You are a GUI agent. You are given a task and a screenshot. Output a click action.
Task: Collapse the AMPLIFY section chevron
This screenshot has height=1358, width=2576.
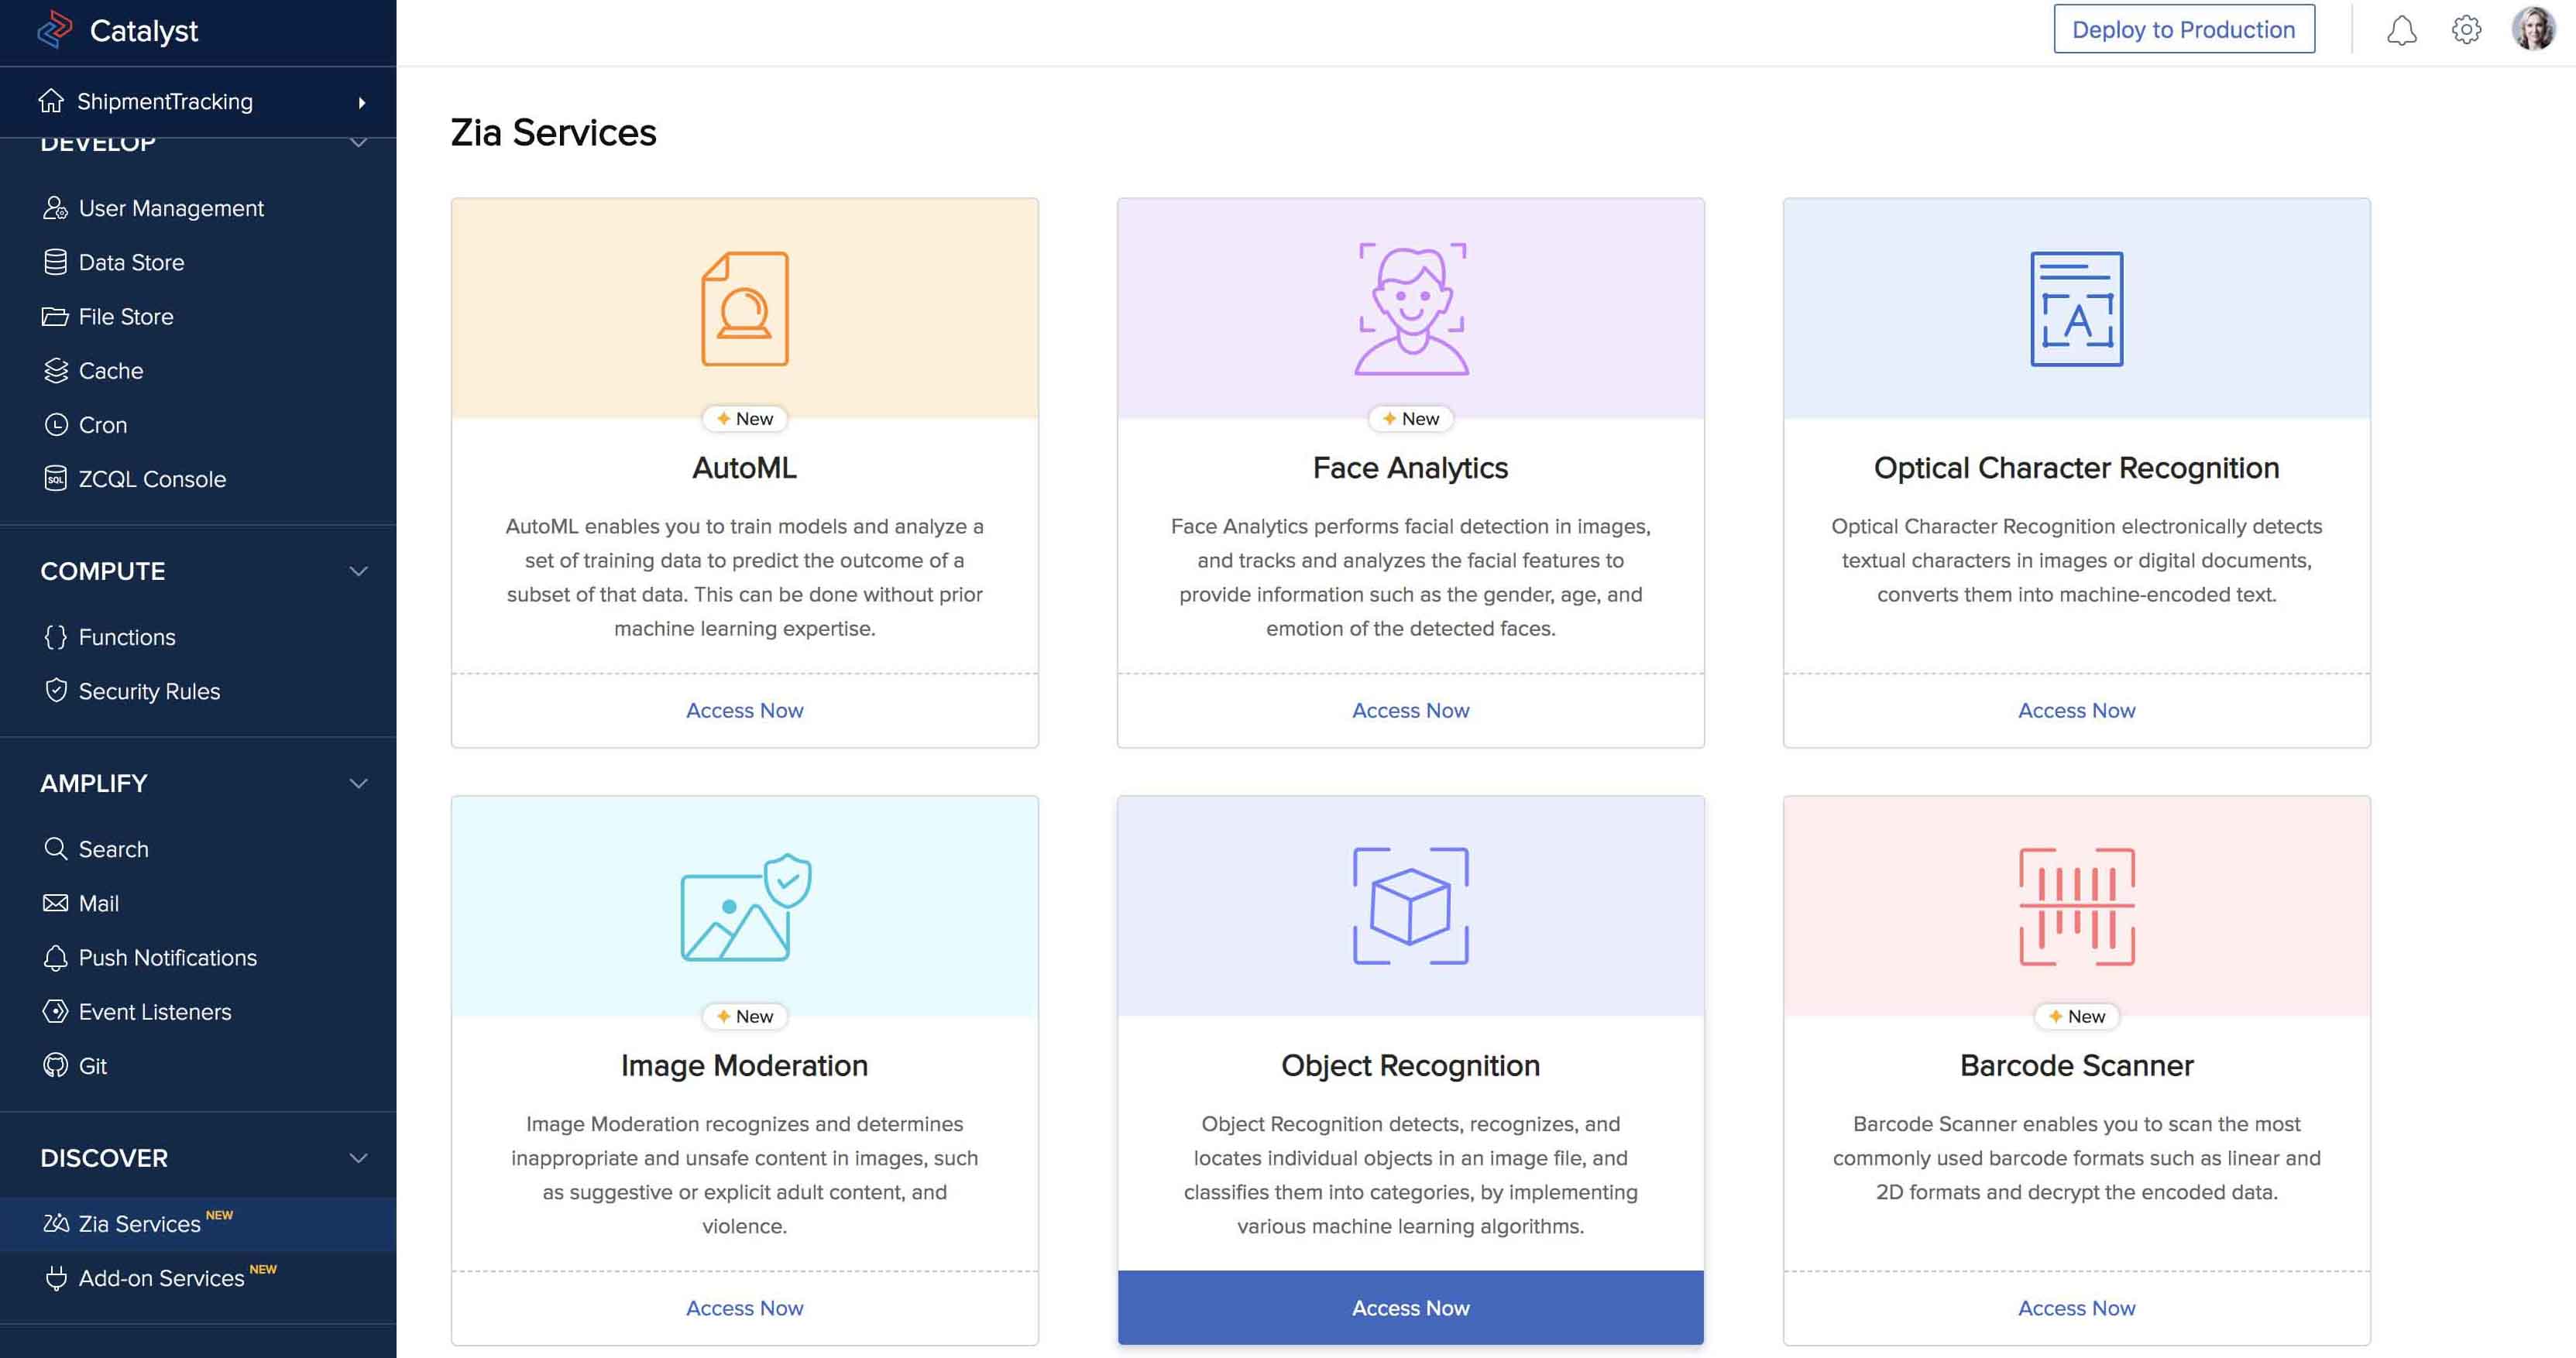coord(358,783)
